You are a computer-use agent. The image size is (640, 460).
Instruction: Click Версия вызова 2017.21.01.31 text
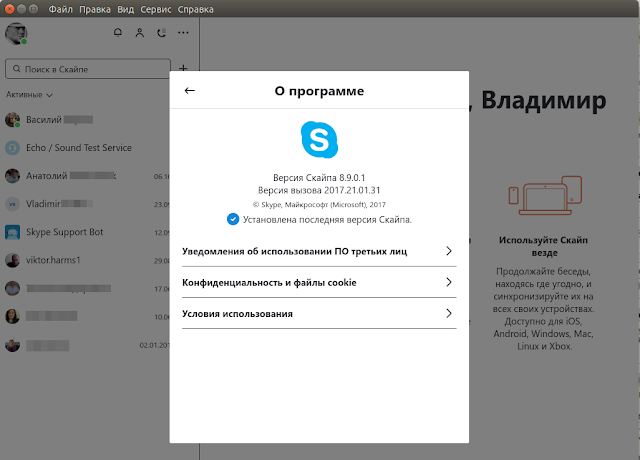[x=319, y=190]
